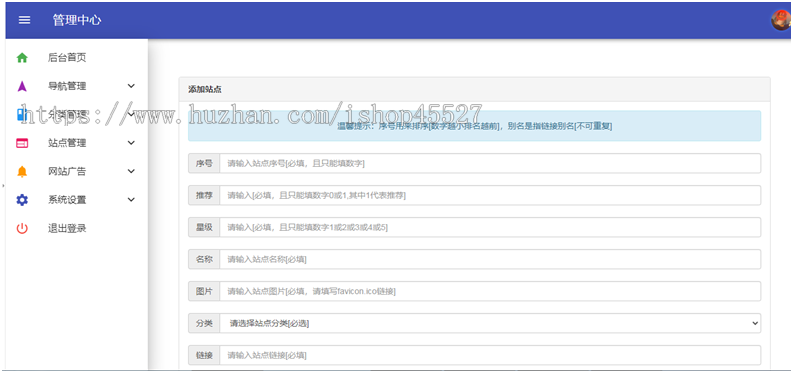Image resolution: width=793 pixels, height=373 pixels.
Task: Open the 系统设置 menu item
Action: point(67,200)
